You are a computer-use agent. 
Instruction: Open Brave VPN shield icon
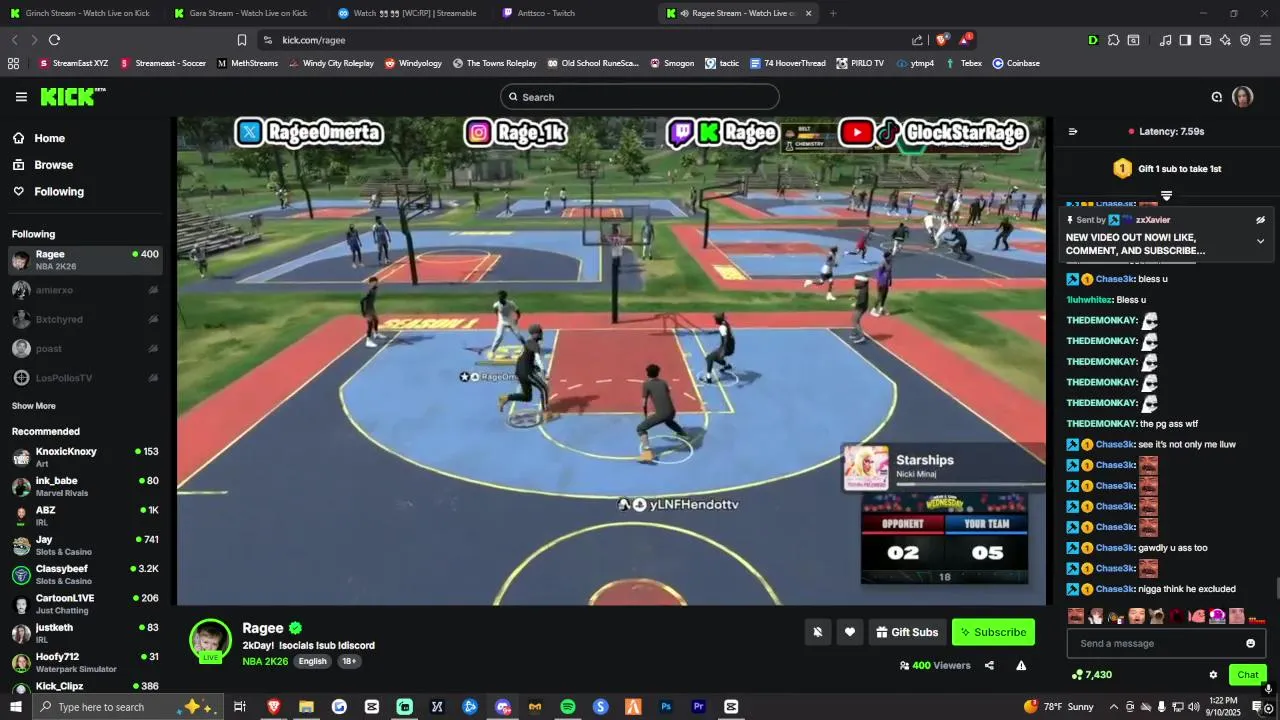[1245, 40]
